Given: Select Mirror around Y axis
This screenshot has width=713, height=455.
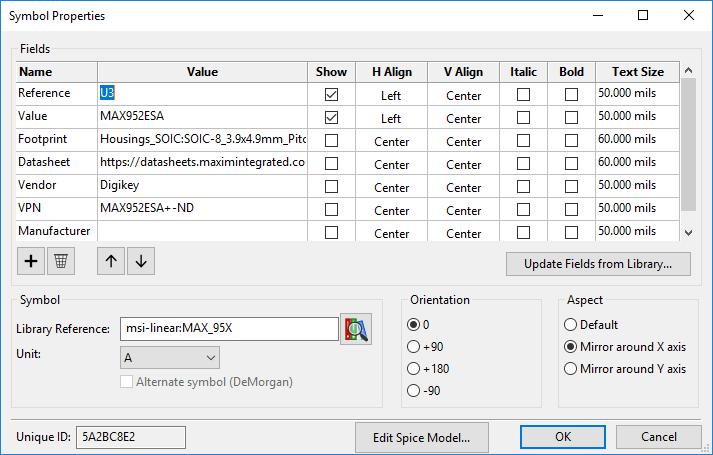Looking at the screenshot, I should point(571,369).
